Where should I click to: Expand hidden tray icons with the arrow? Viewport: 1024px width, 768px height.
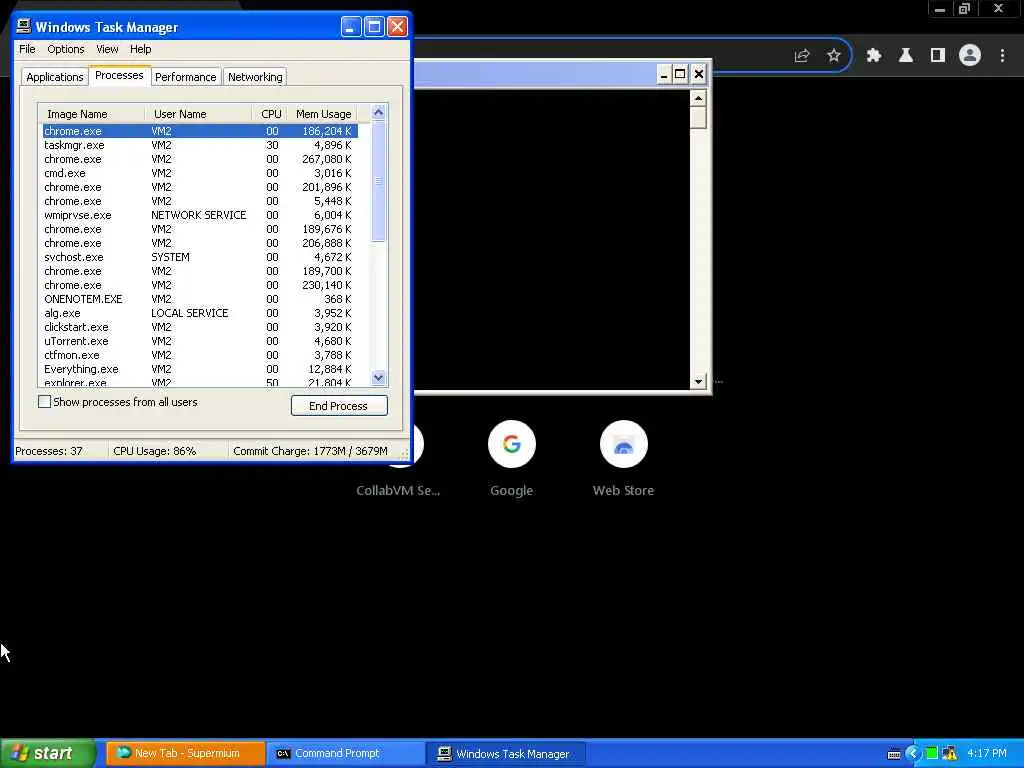[913, 754]
